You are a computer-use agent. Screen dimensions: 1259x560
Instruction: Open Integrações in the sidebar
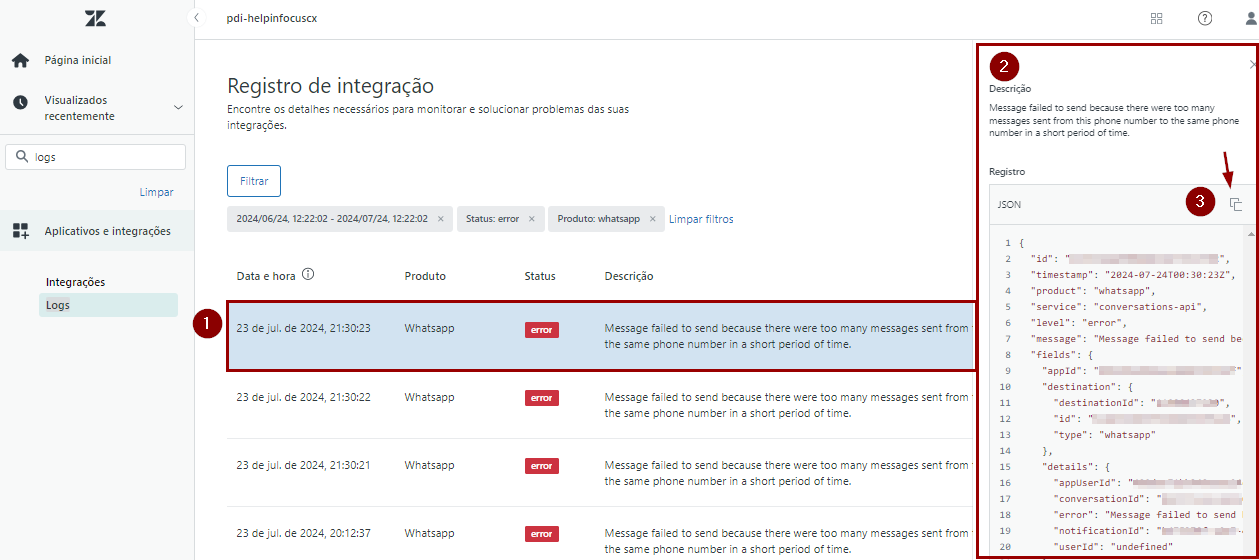[x=75, y=282]
